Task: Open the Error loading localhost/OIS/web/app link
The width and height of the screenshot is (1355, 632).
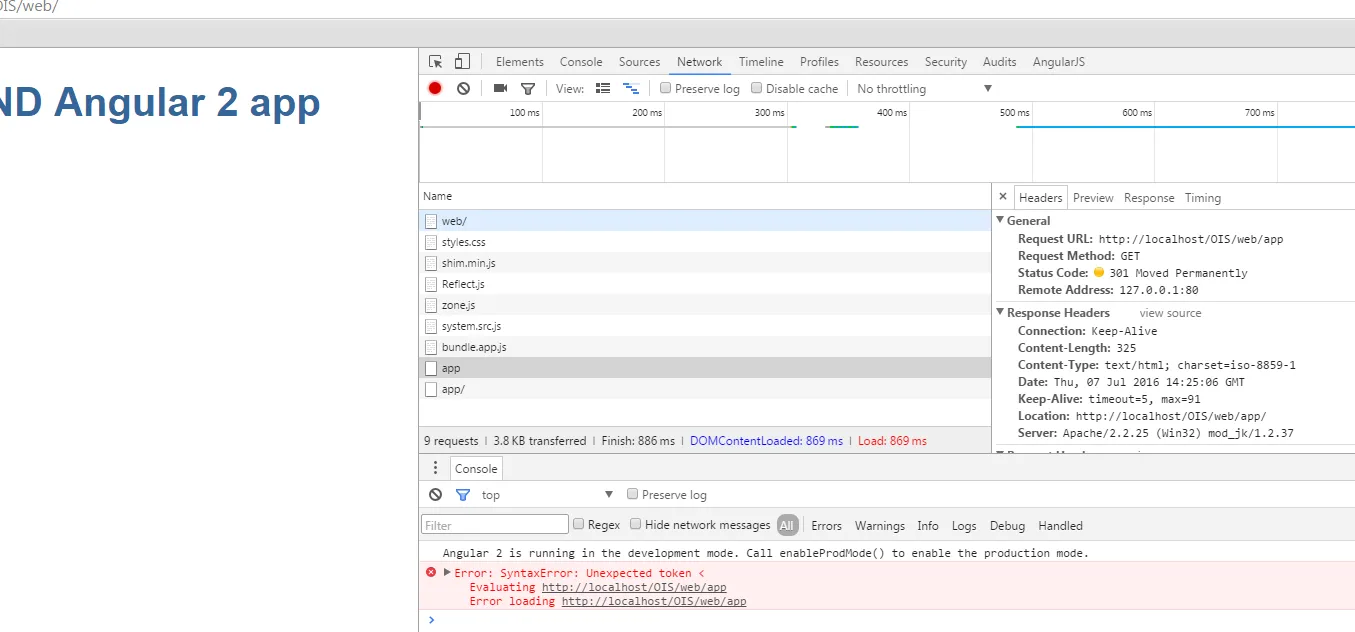Action: coord(654,601)
